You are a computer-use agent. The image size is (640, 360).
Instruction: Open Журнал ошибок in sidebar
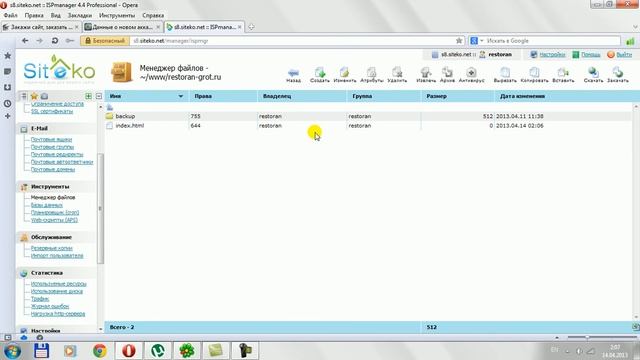50,306
